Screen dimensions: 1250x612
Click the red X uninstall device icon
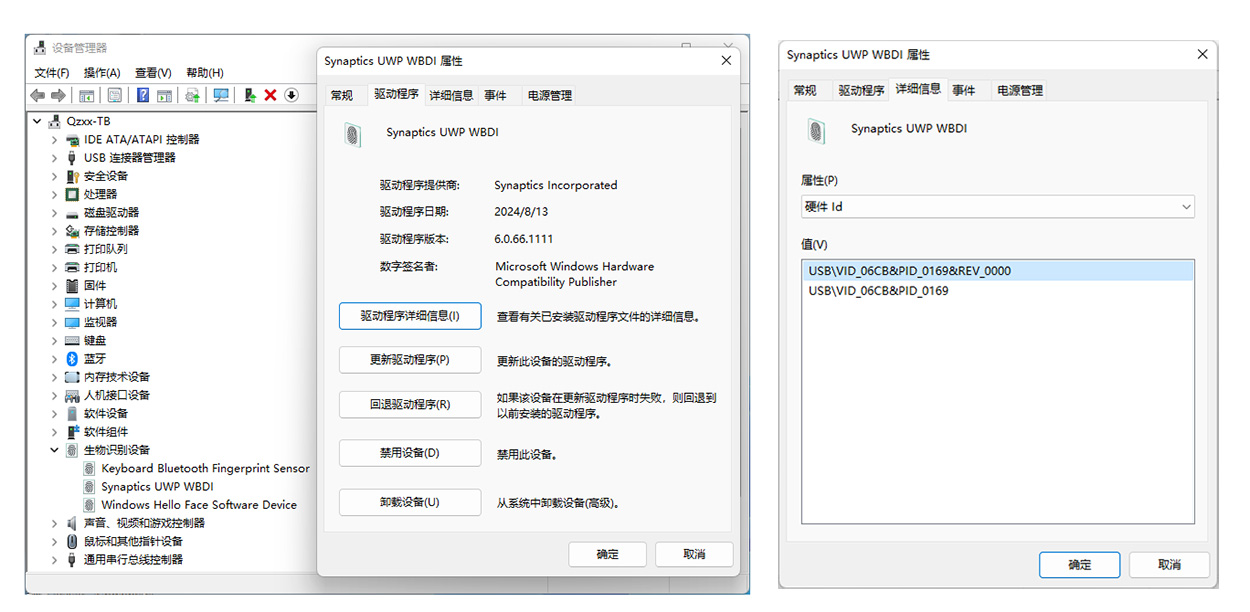(x=270, y=95)
